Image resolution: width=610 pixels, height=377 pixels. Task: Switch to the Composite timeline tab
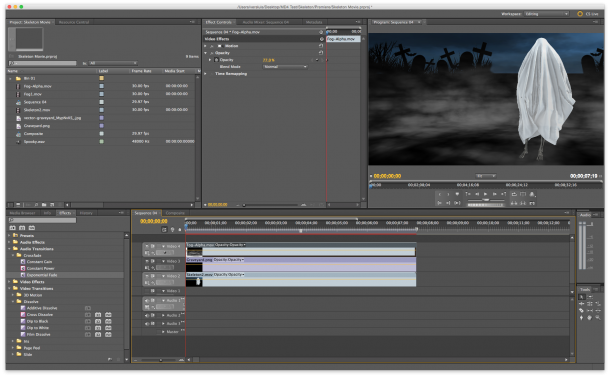(175, 213)
